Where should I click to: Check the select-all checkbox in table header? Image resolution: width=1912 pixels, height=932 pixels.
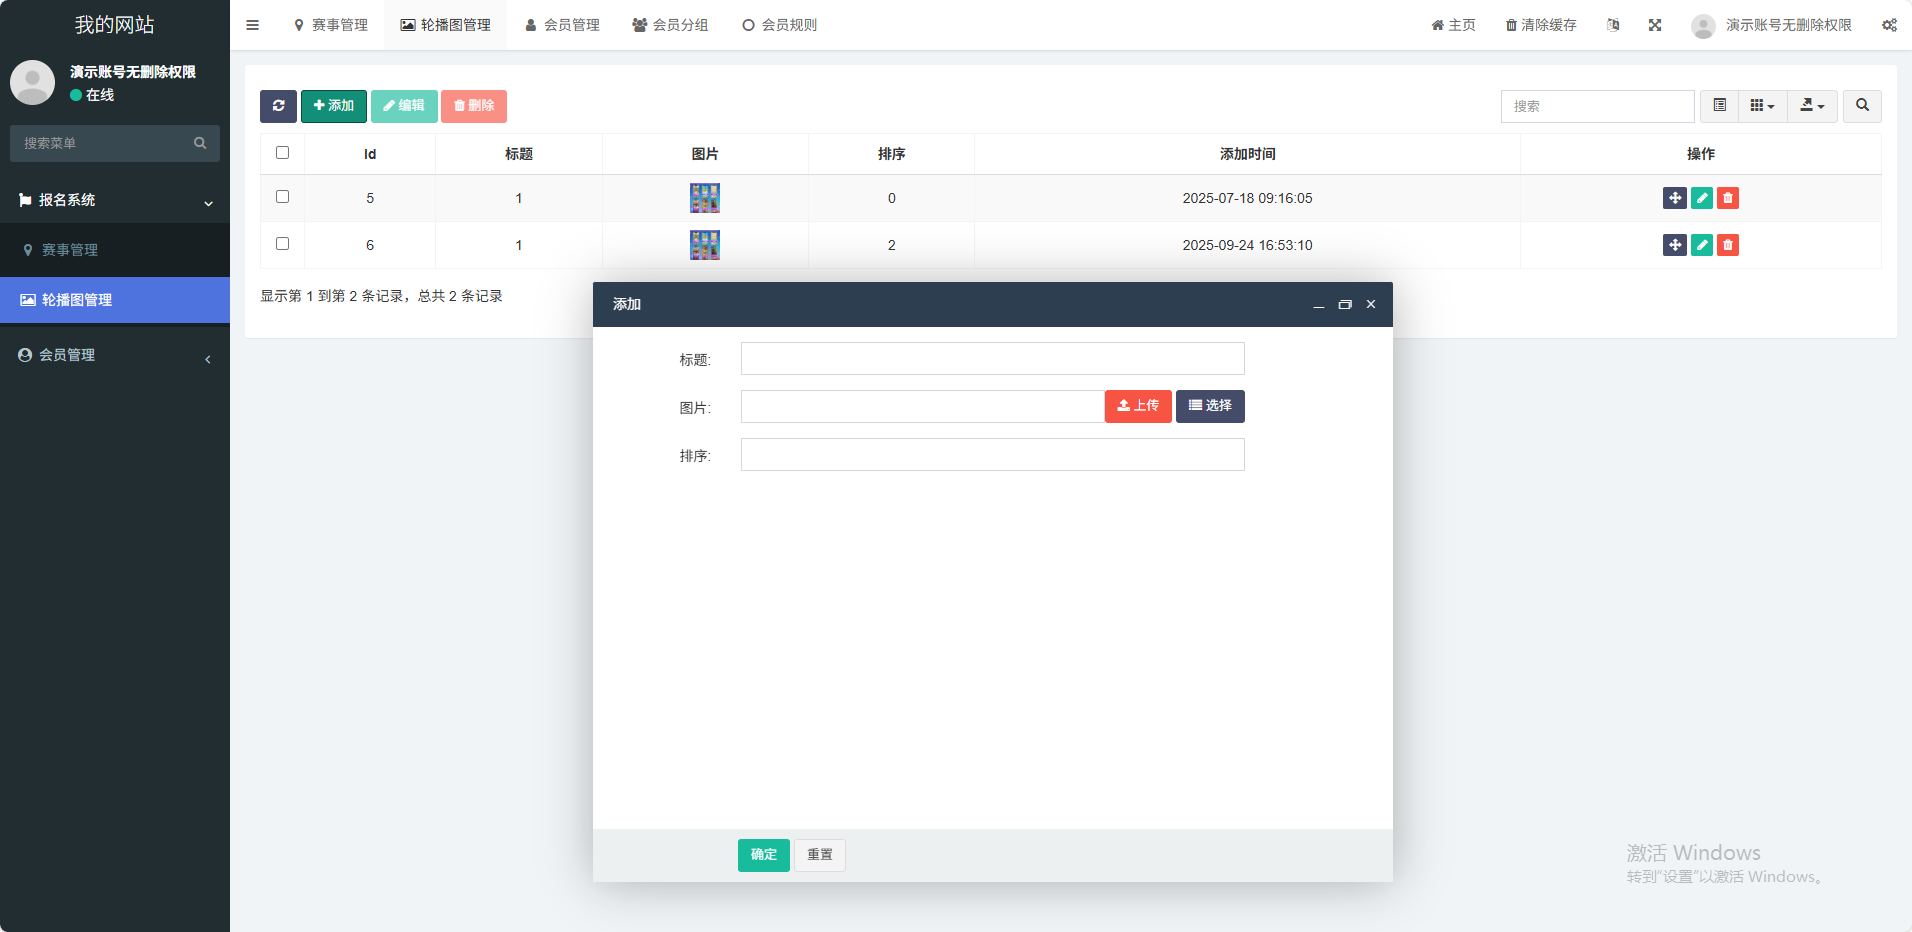282,153
